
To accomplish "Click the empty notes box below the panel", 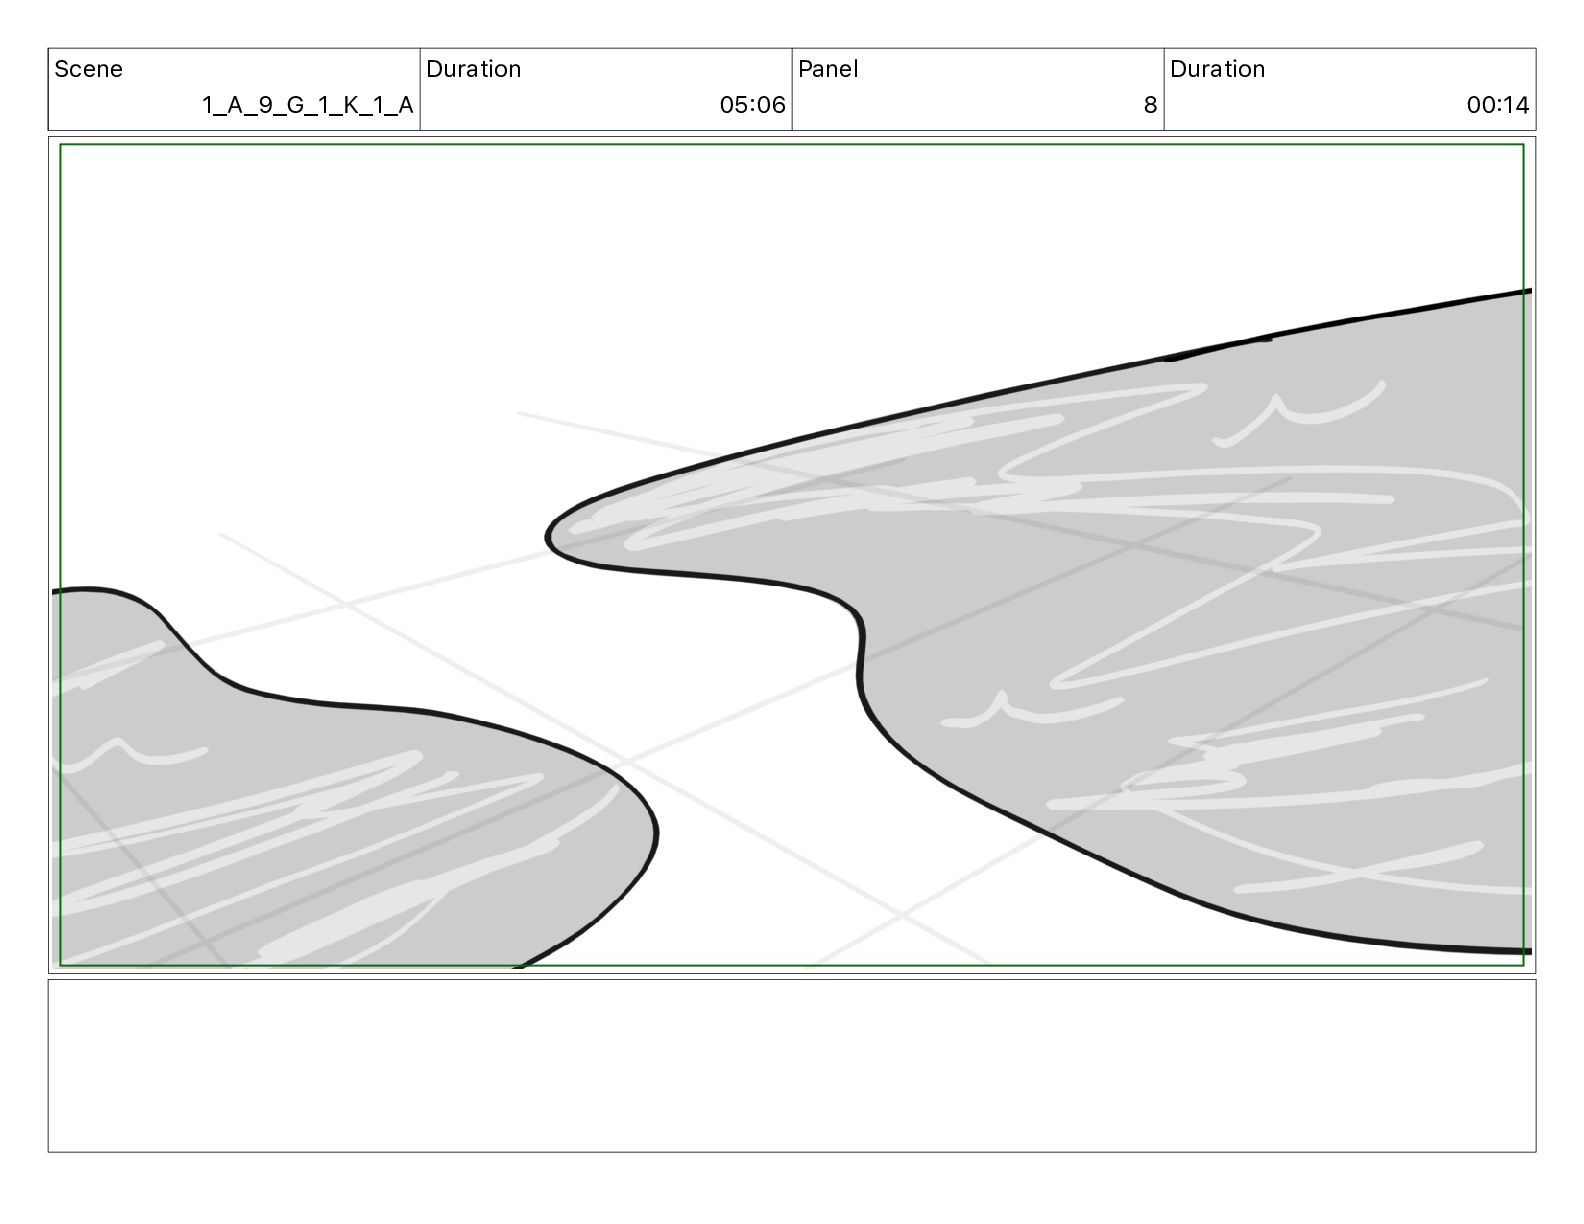I will (x=792, y=1066).
